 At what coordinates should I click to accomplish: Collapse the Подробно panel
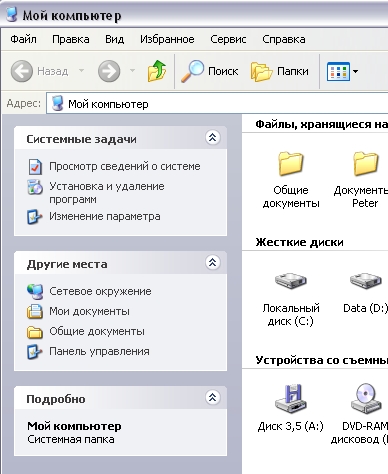[x=212, y=397]
